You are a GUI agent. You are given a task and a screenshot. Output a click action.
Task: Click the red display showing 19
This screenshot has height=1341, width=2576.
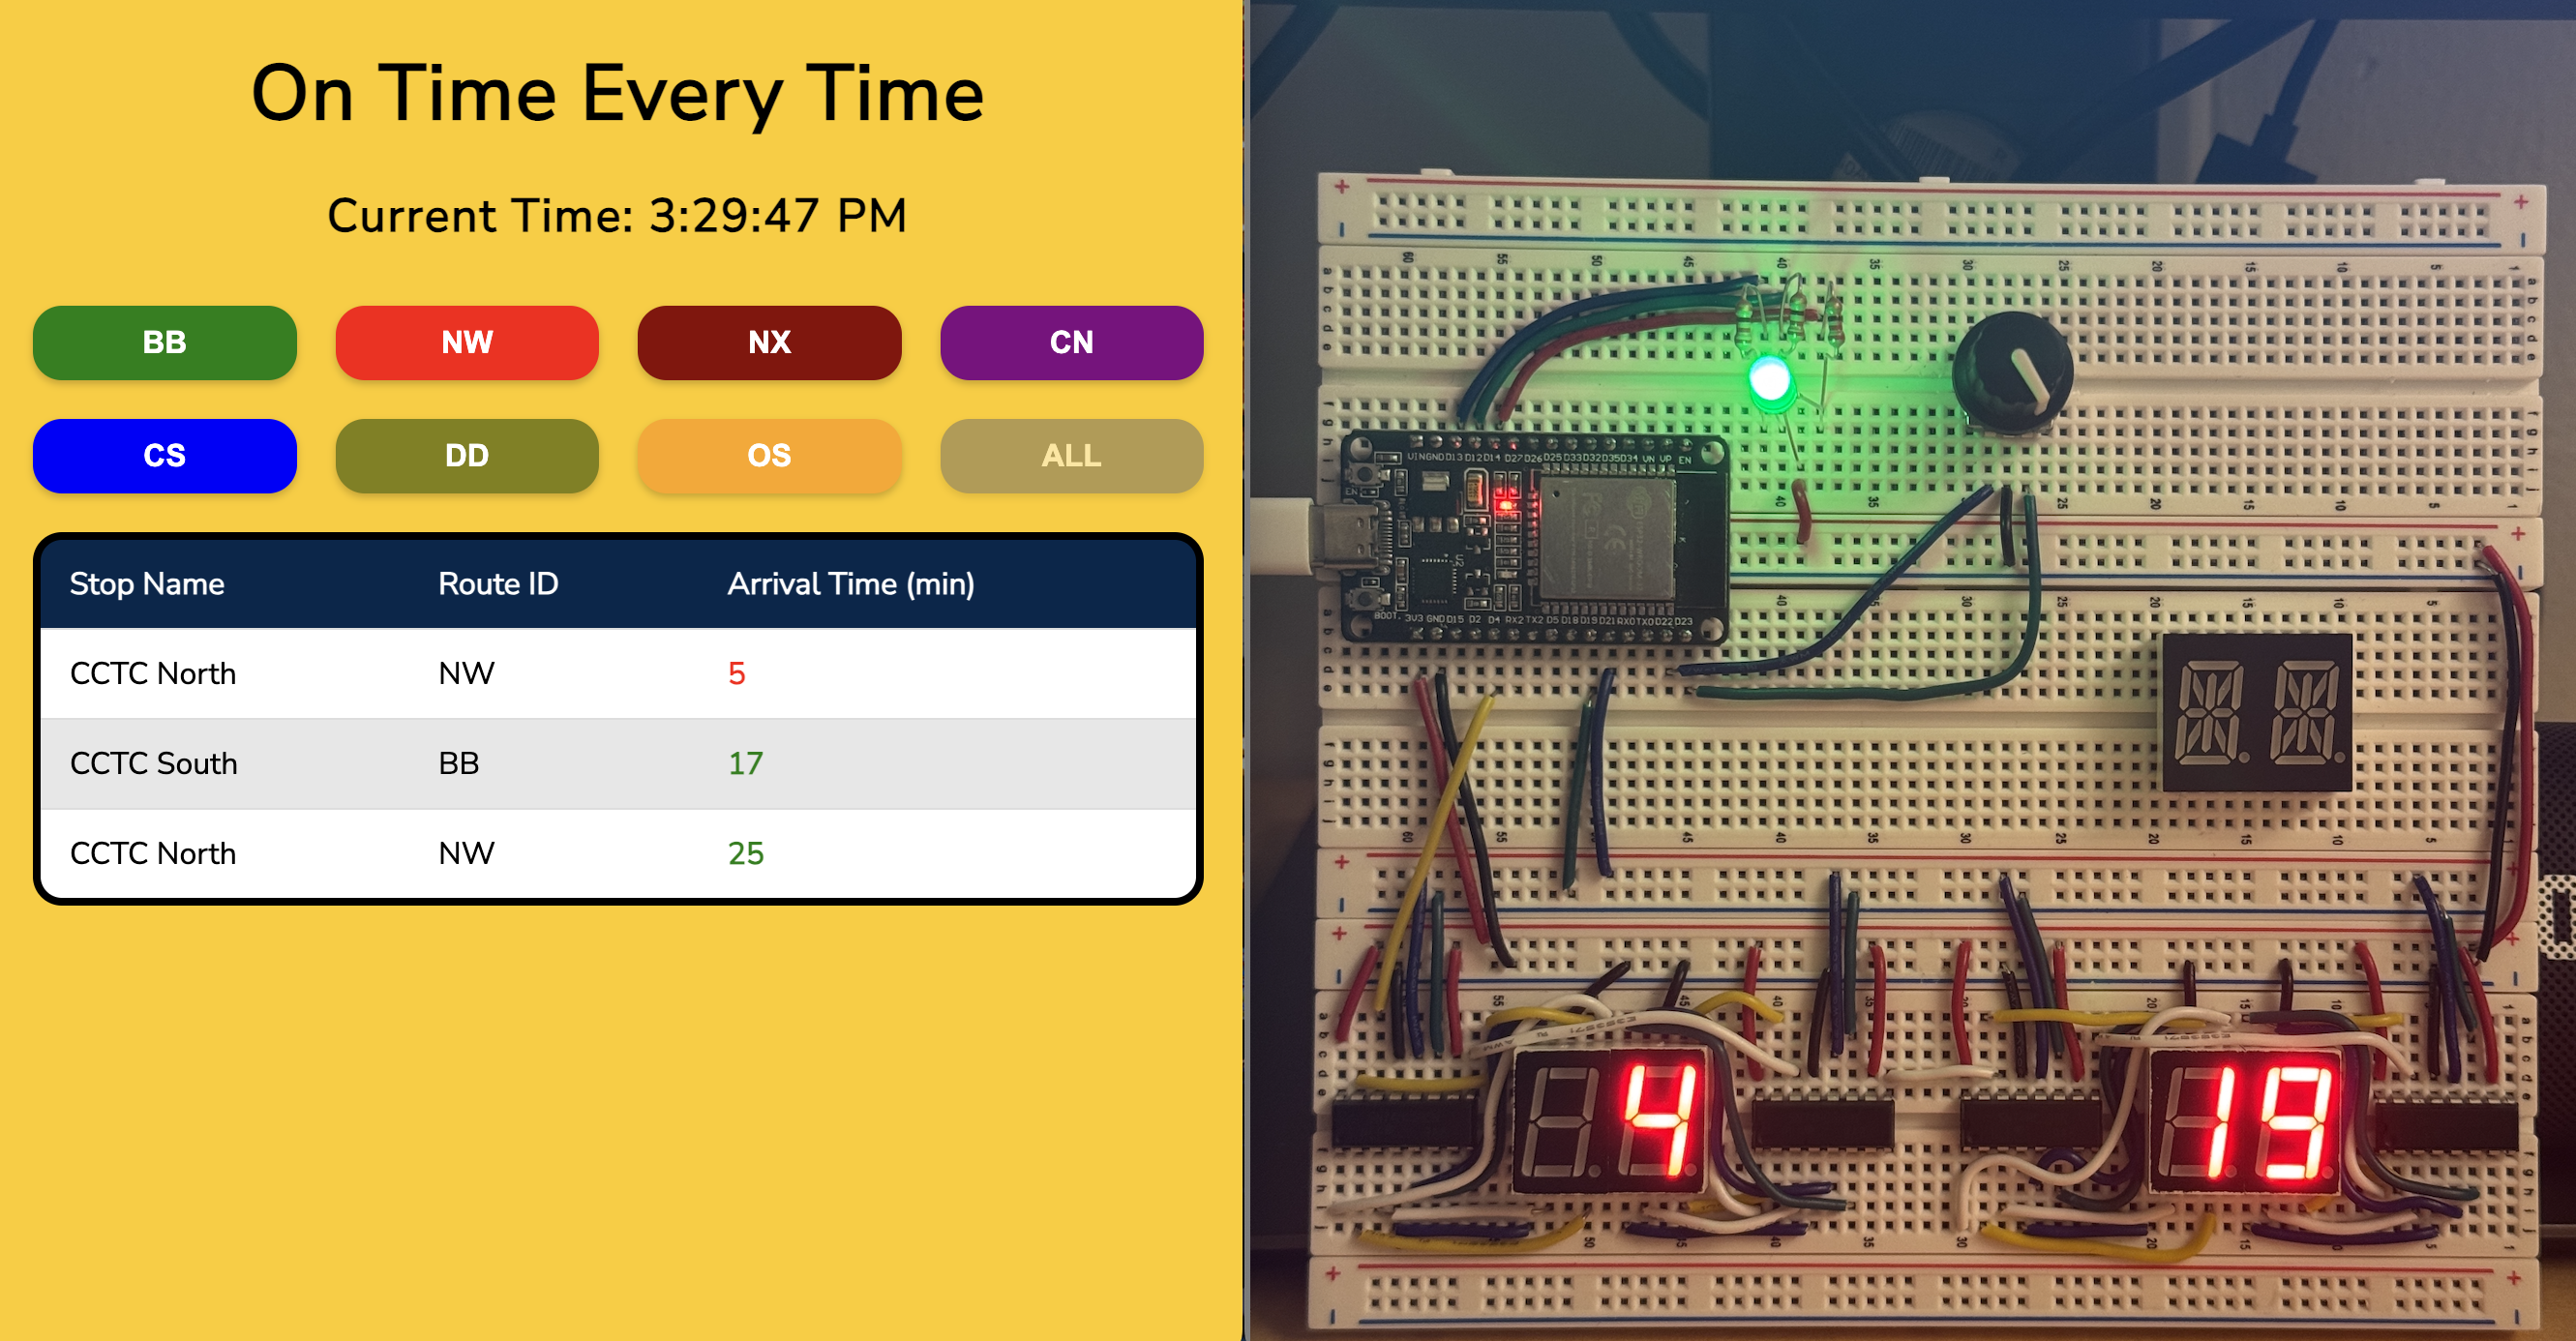coord(2247,1121)
